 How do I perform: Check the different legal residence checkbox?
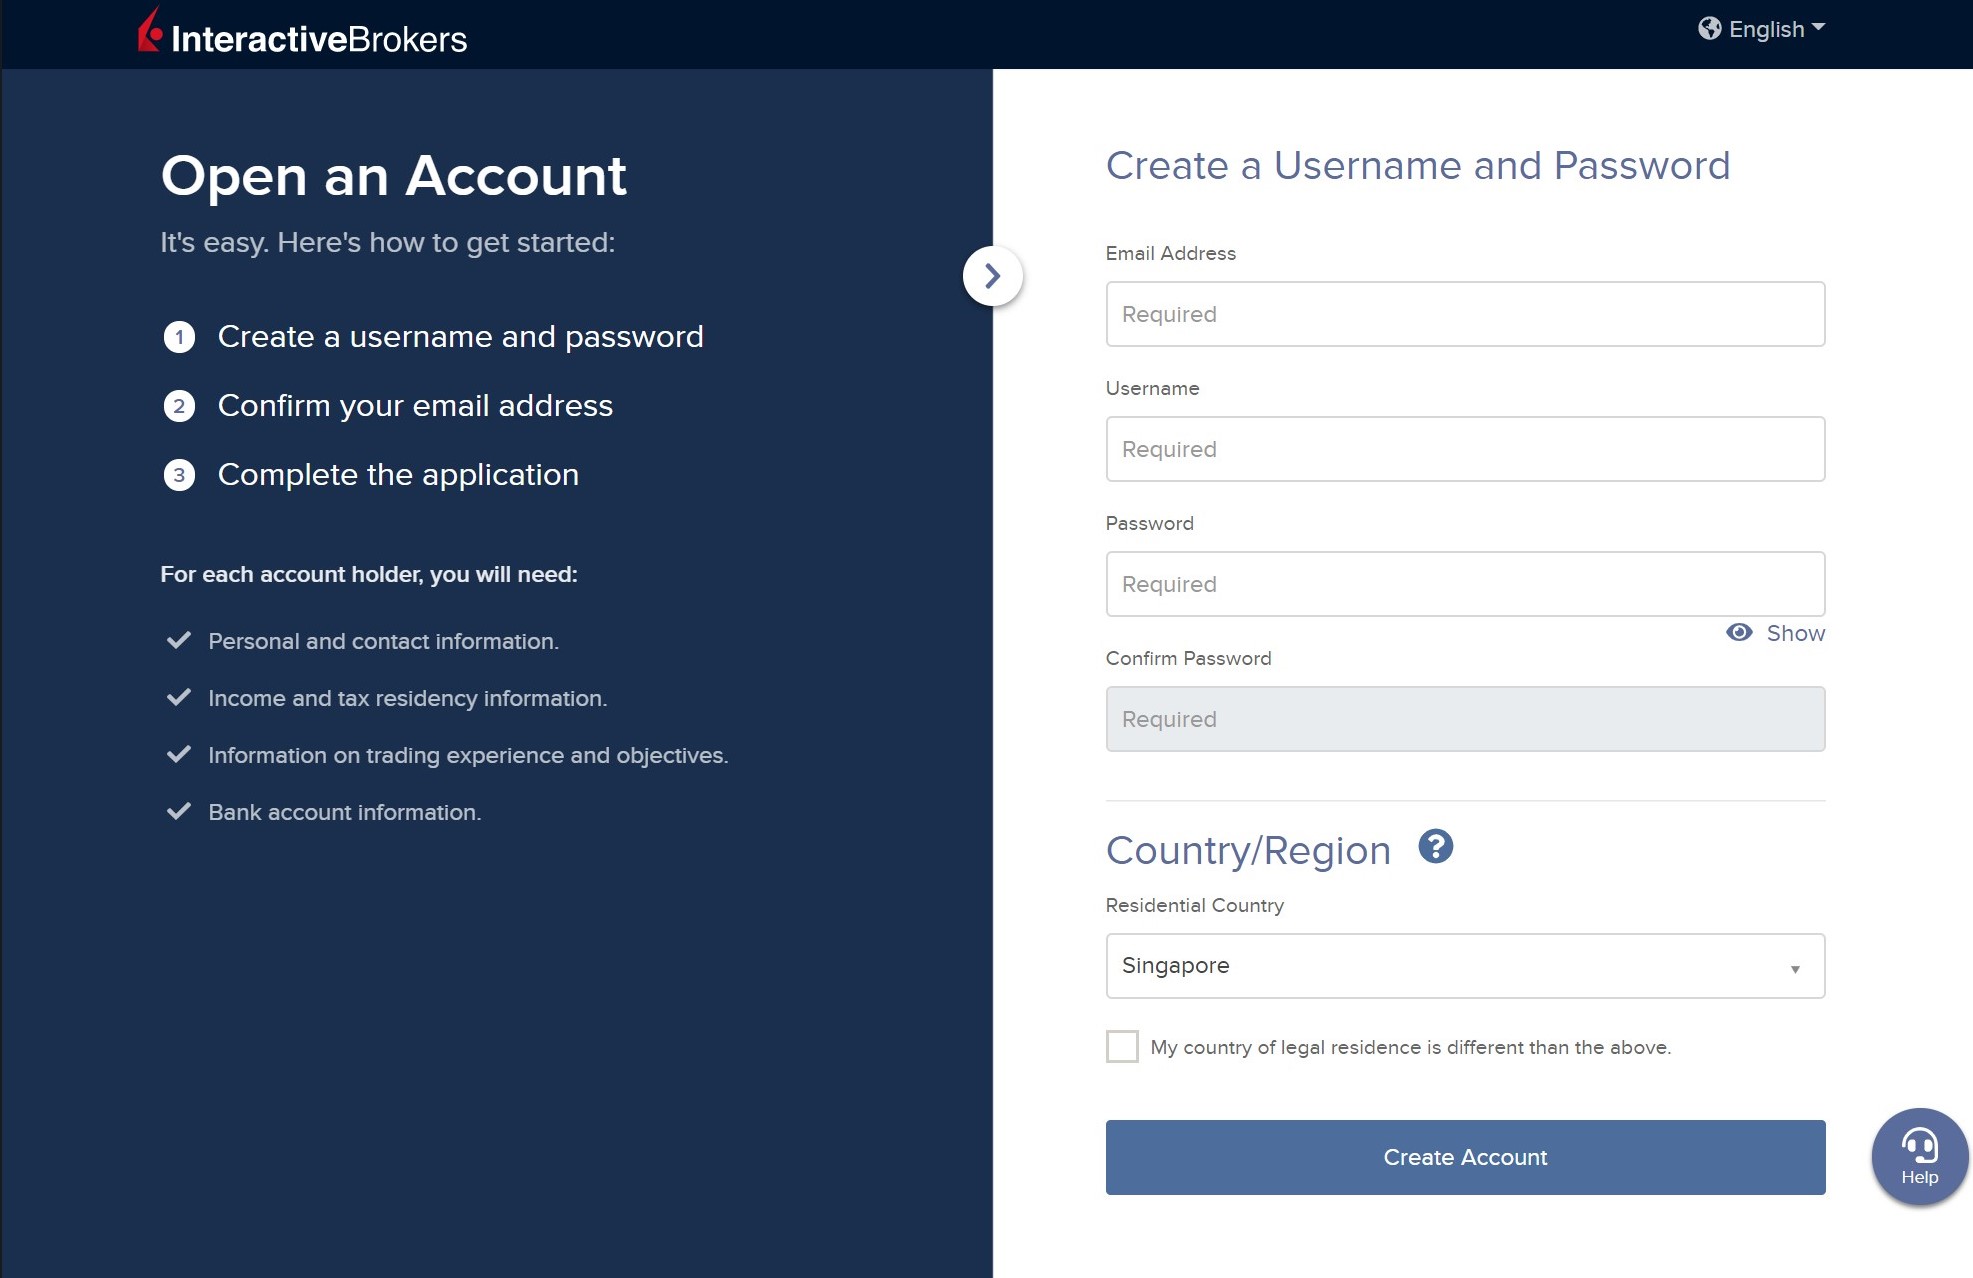[x=1122, y=1047]
